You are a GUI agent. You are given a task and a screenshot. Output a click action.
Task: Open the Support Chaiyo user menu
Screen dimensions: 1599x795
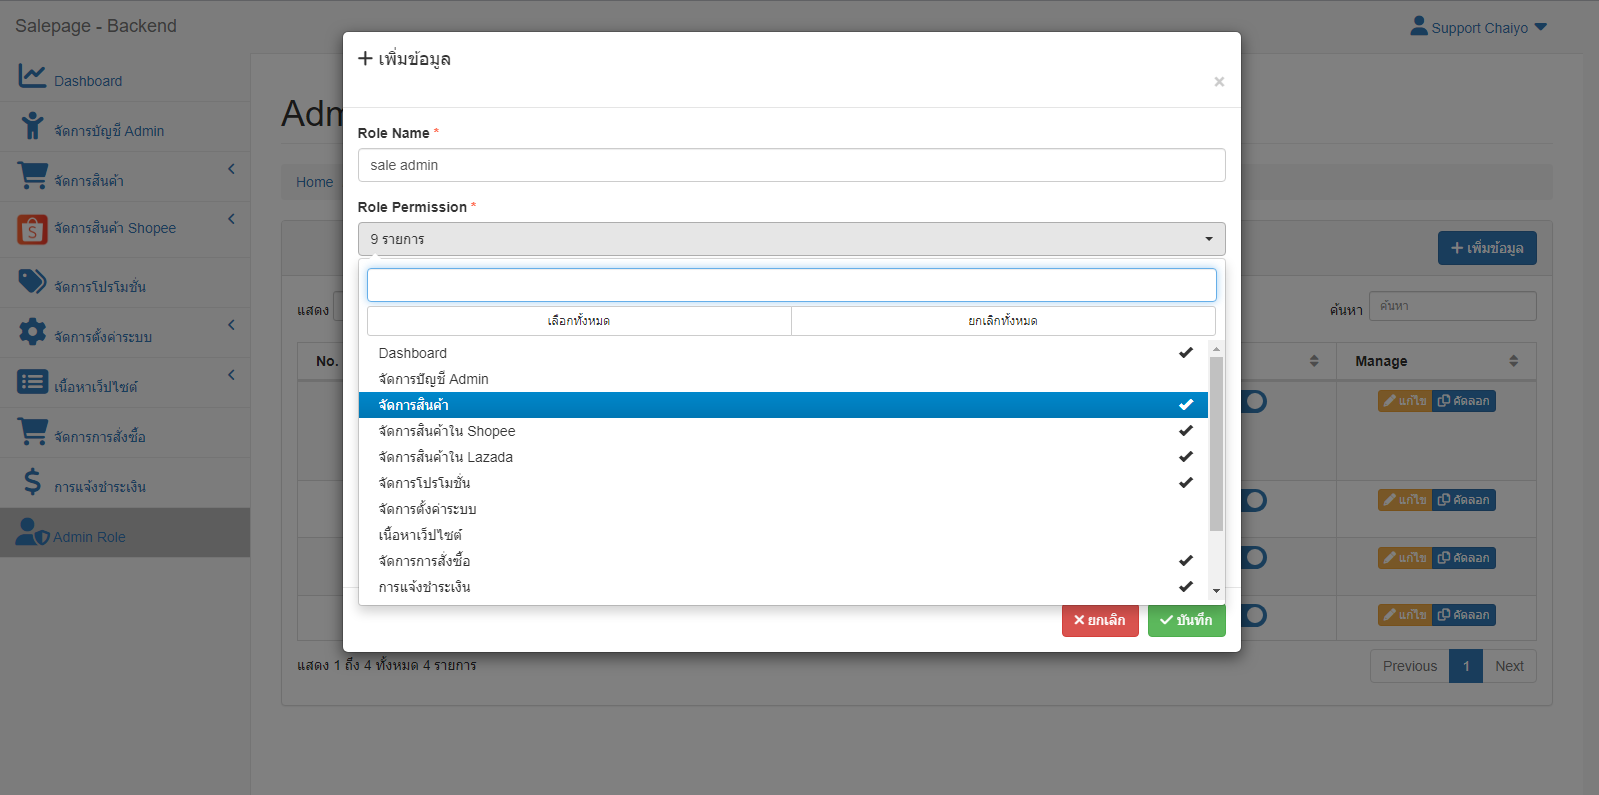click(x=1479, y=28)
